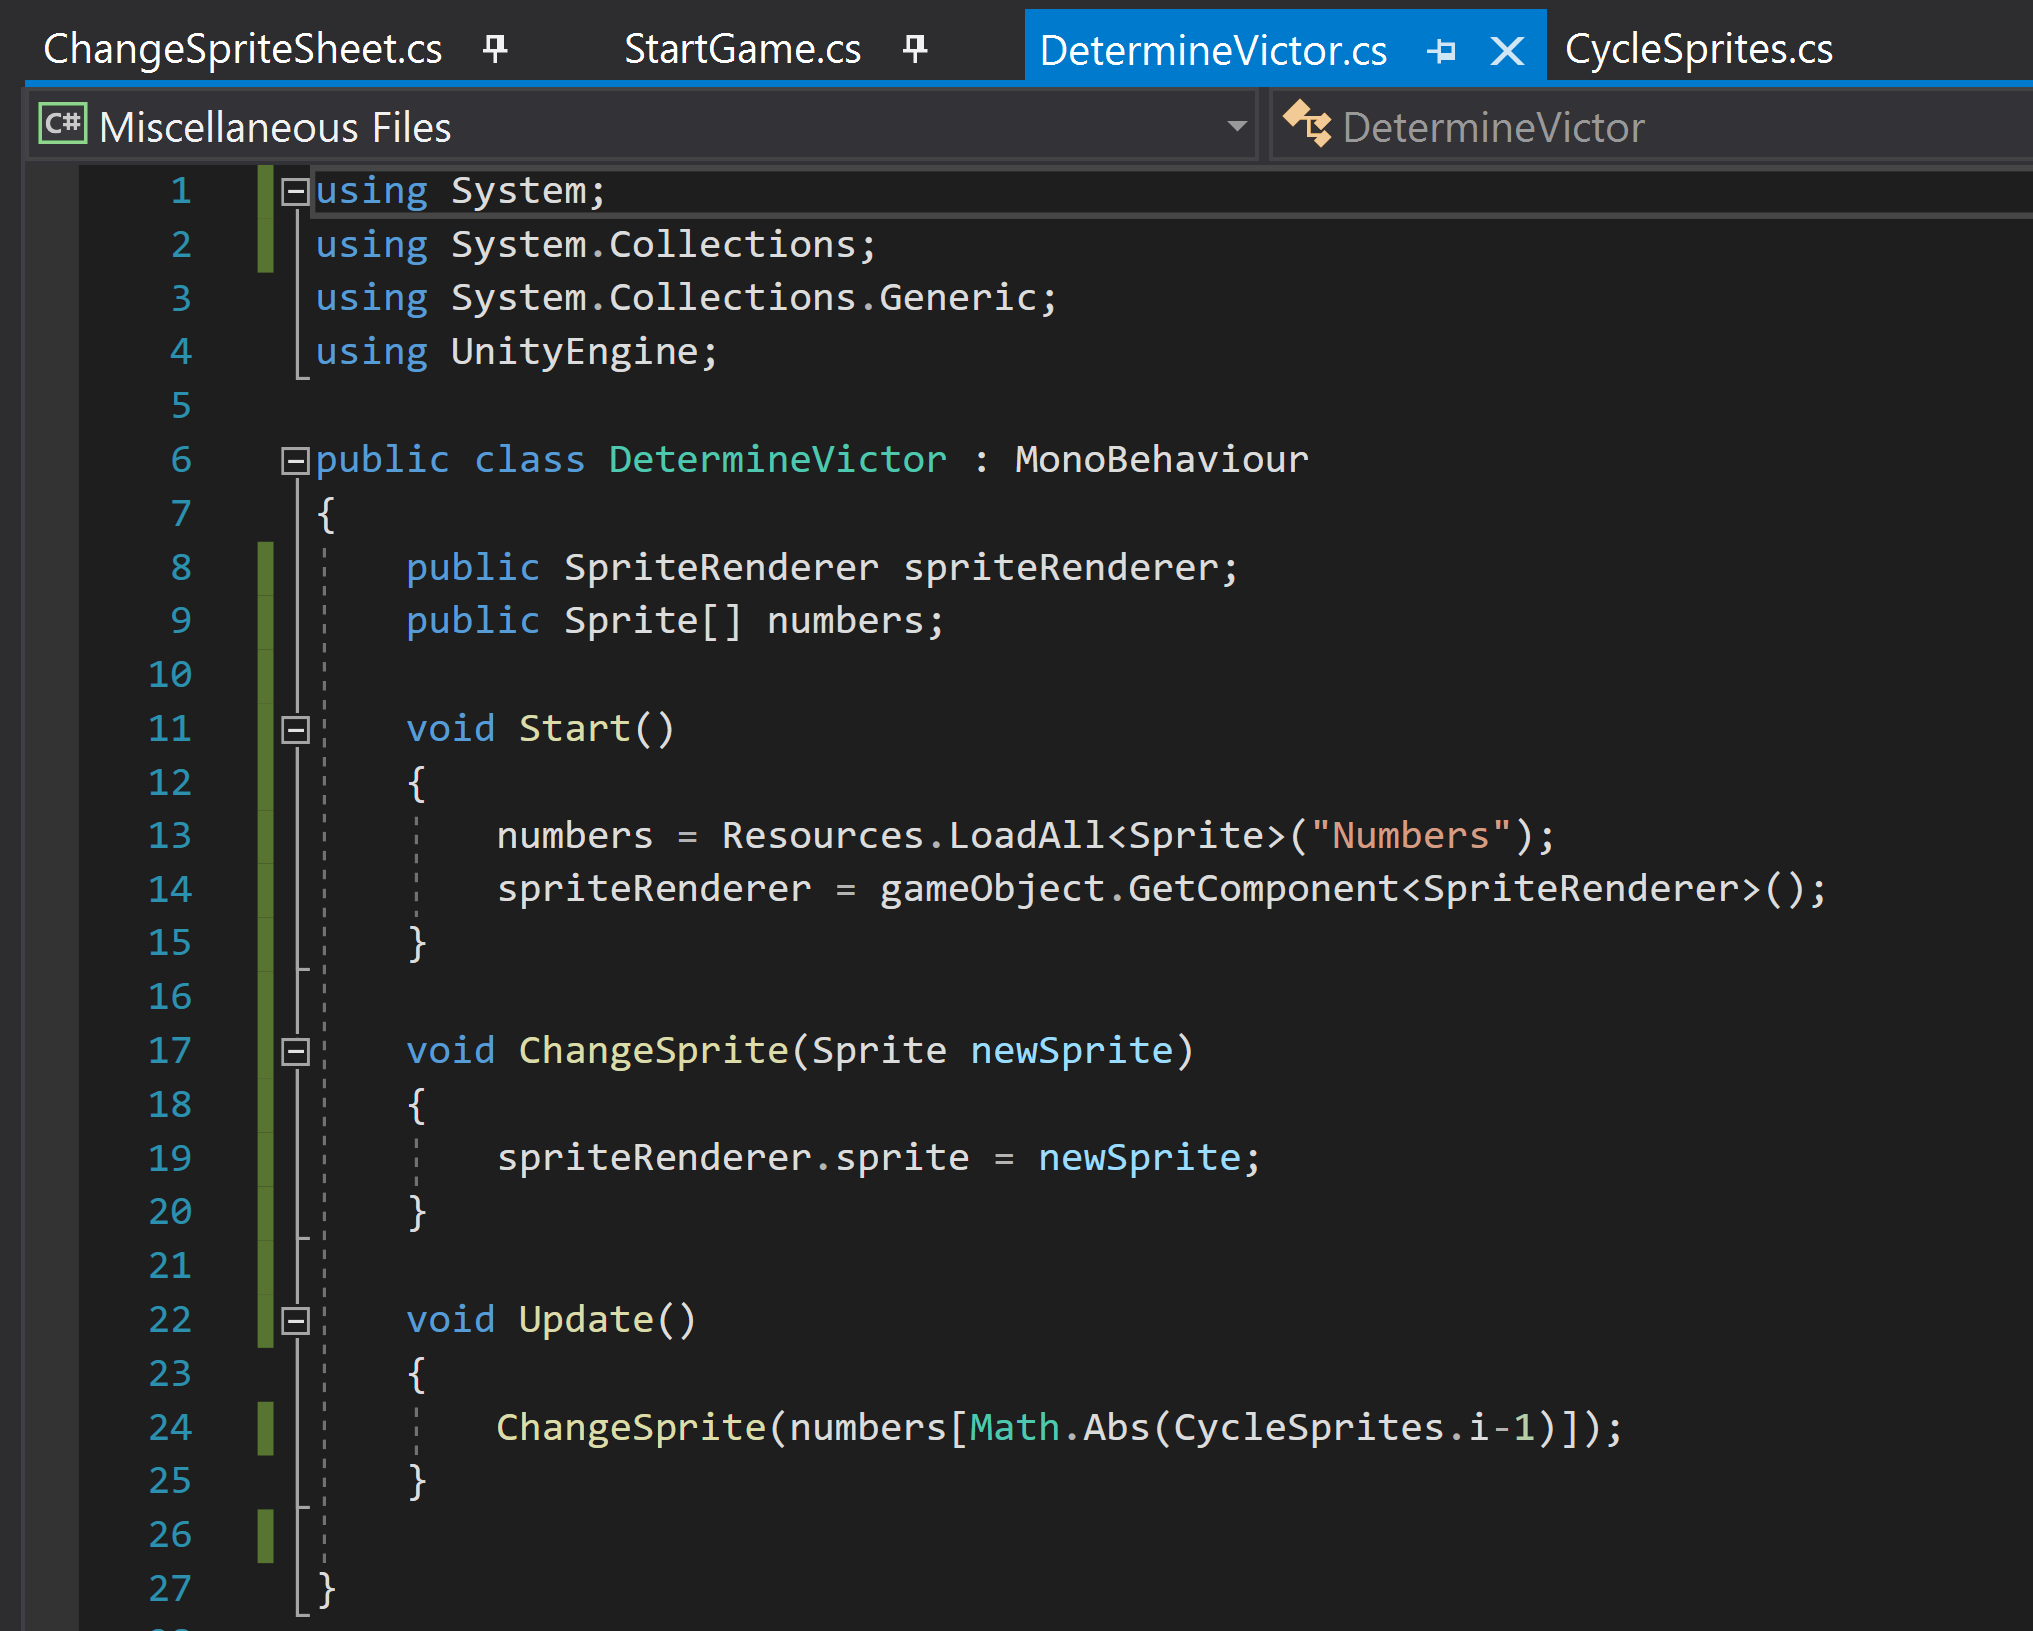
Task: Switch to the StartGame.cs tab
Action: (x=742, y=49)
